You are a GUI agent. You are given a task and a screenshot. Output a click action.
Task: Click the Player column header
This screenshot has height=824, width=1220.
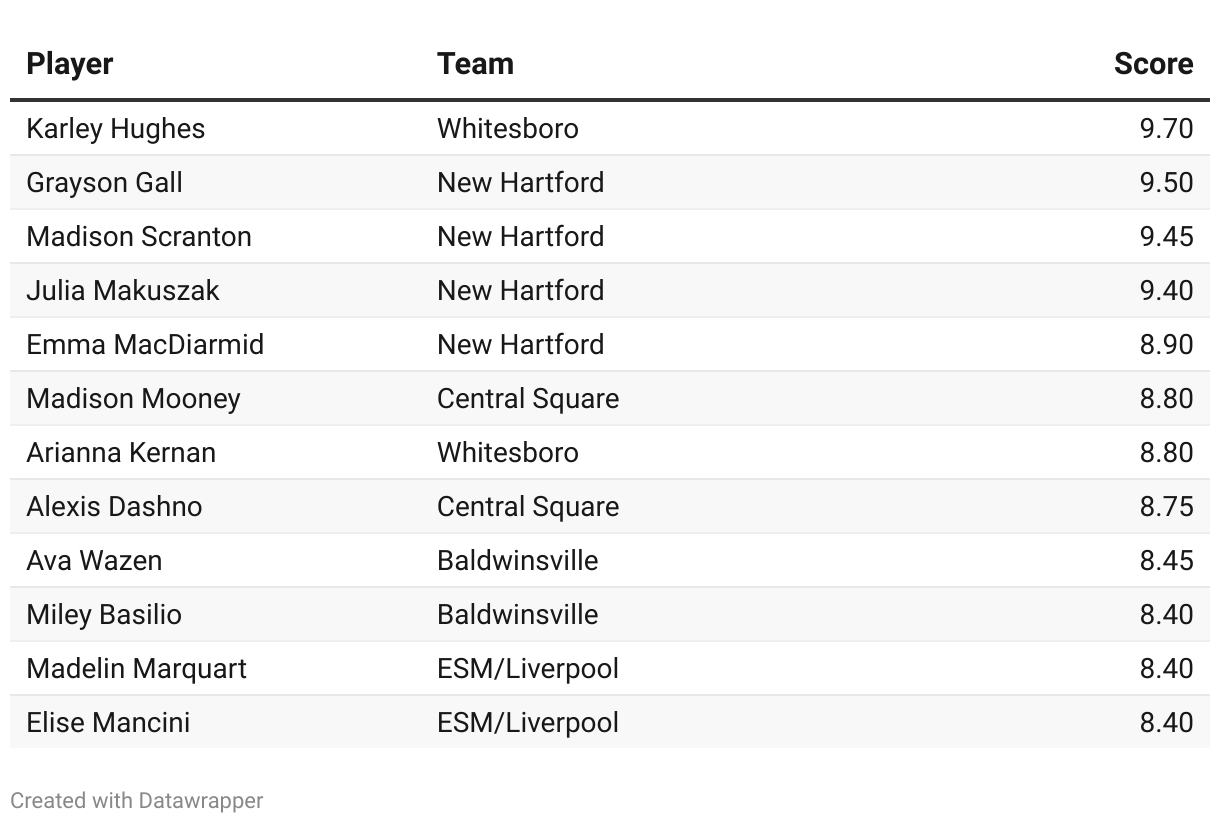[70, 64]
